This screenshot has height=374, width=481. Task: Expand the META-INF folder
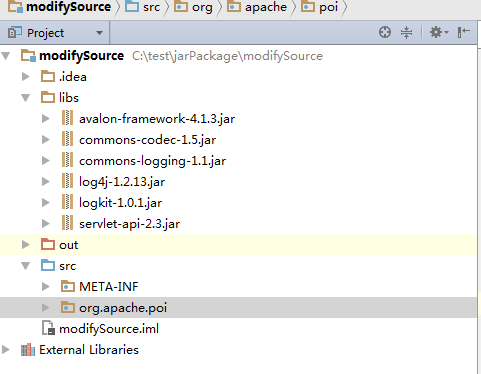click(x=46, y=286)
